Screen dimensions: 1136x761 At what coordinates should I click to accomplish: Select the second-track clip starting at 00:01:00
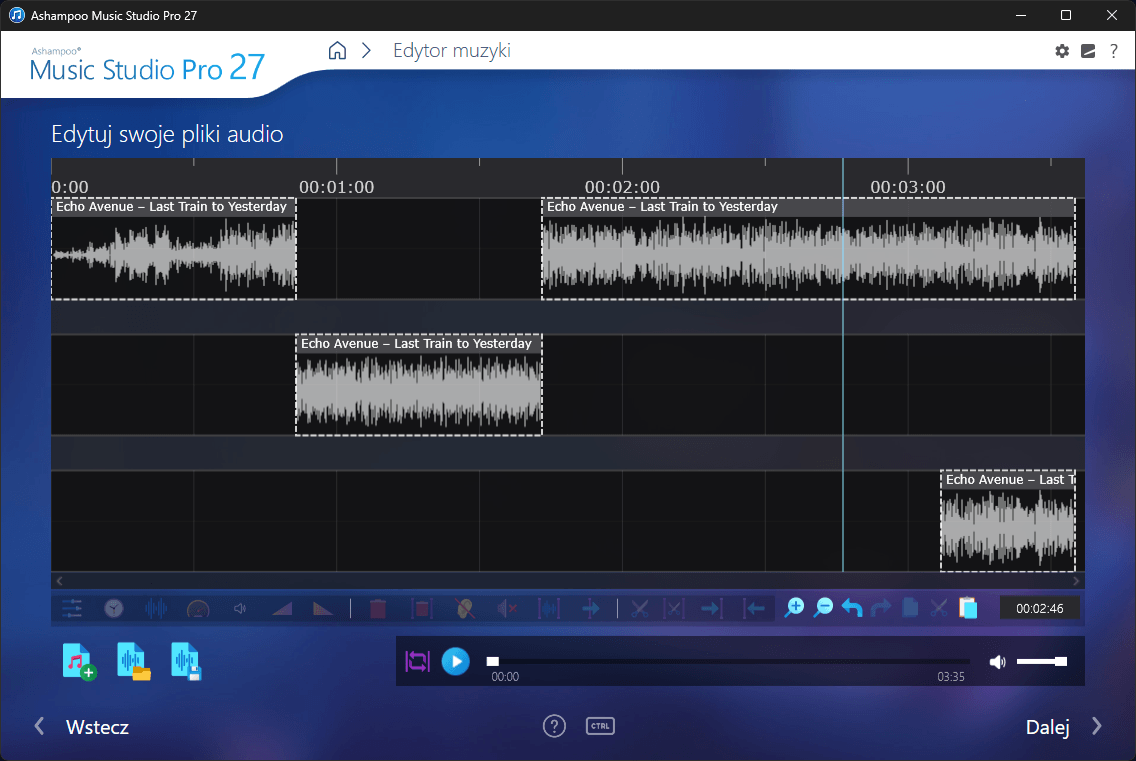coord(419,385)
